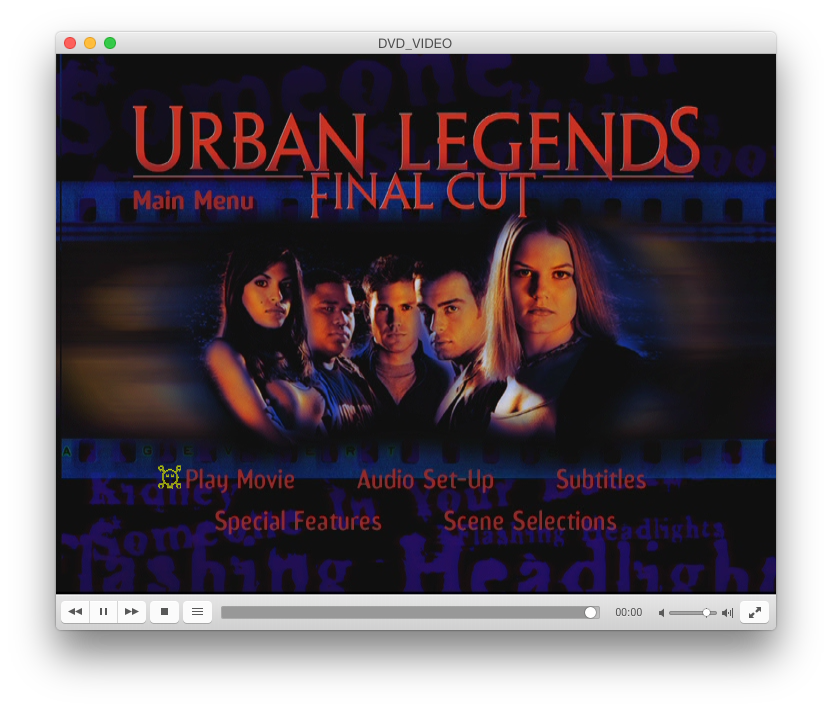Screen dimensions: 832x710
Task: Select Play Movie in the DVD menu
Action: coord(240,480)
